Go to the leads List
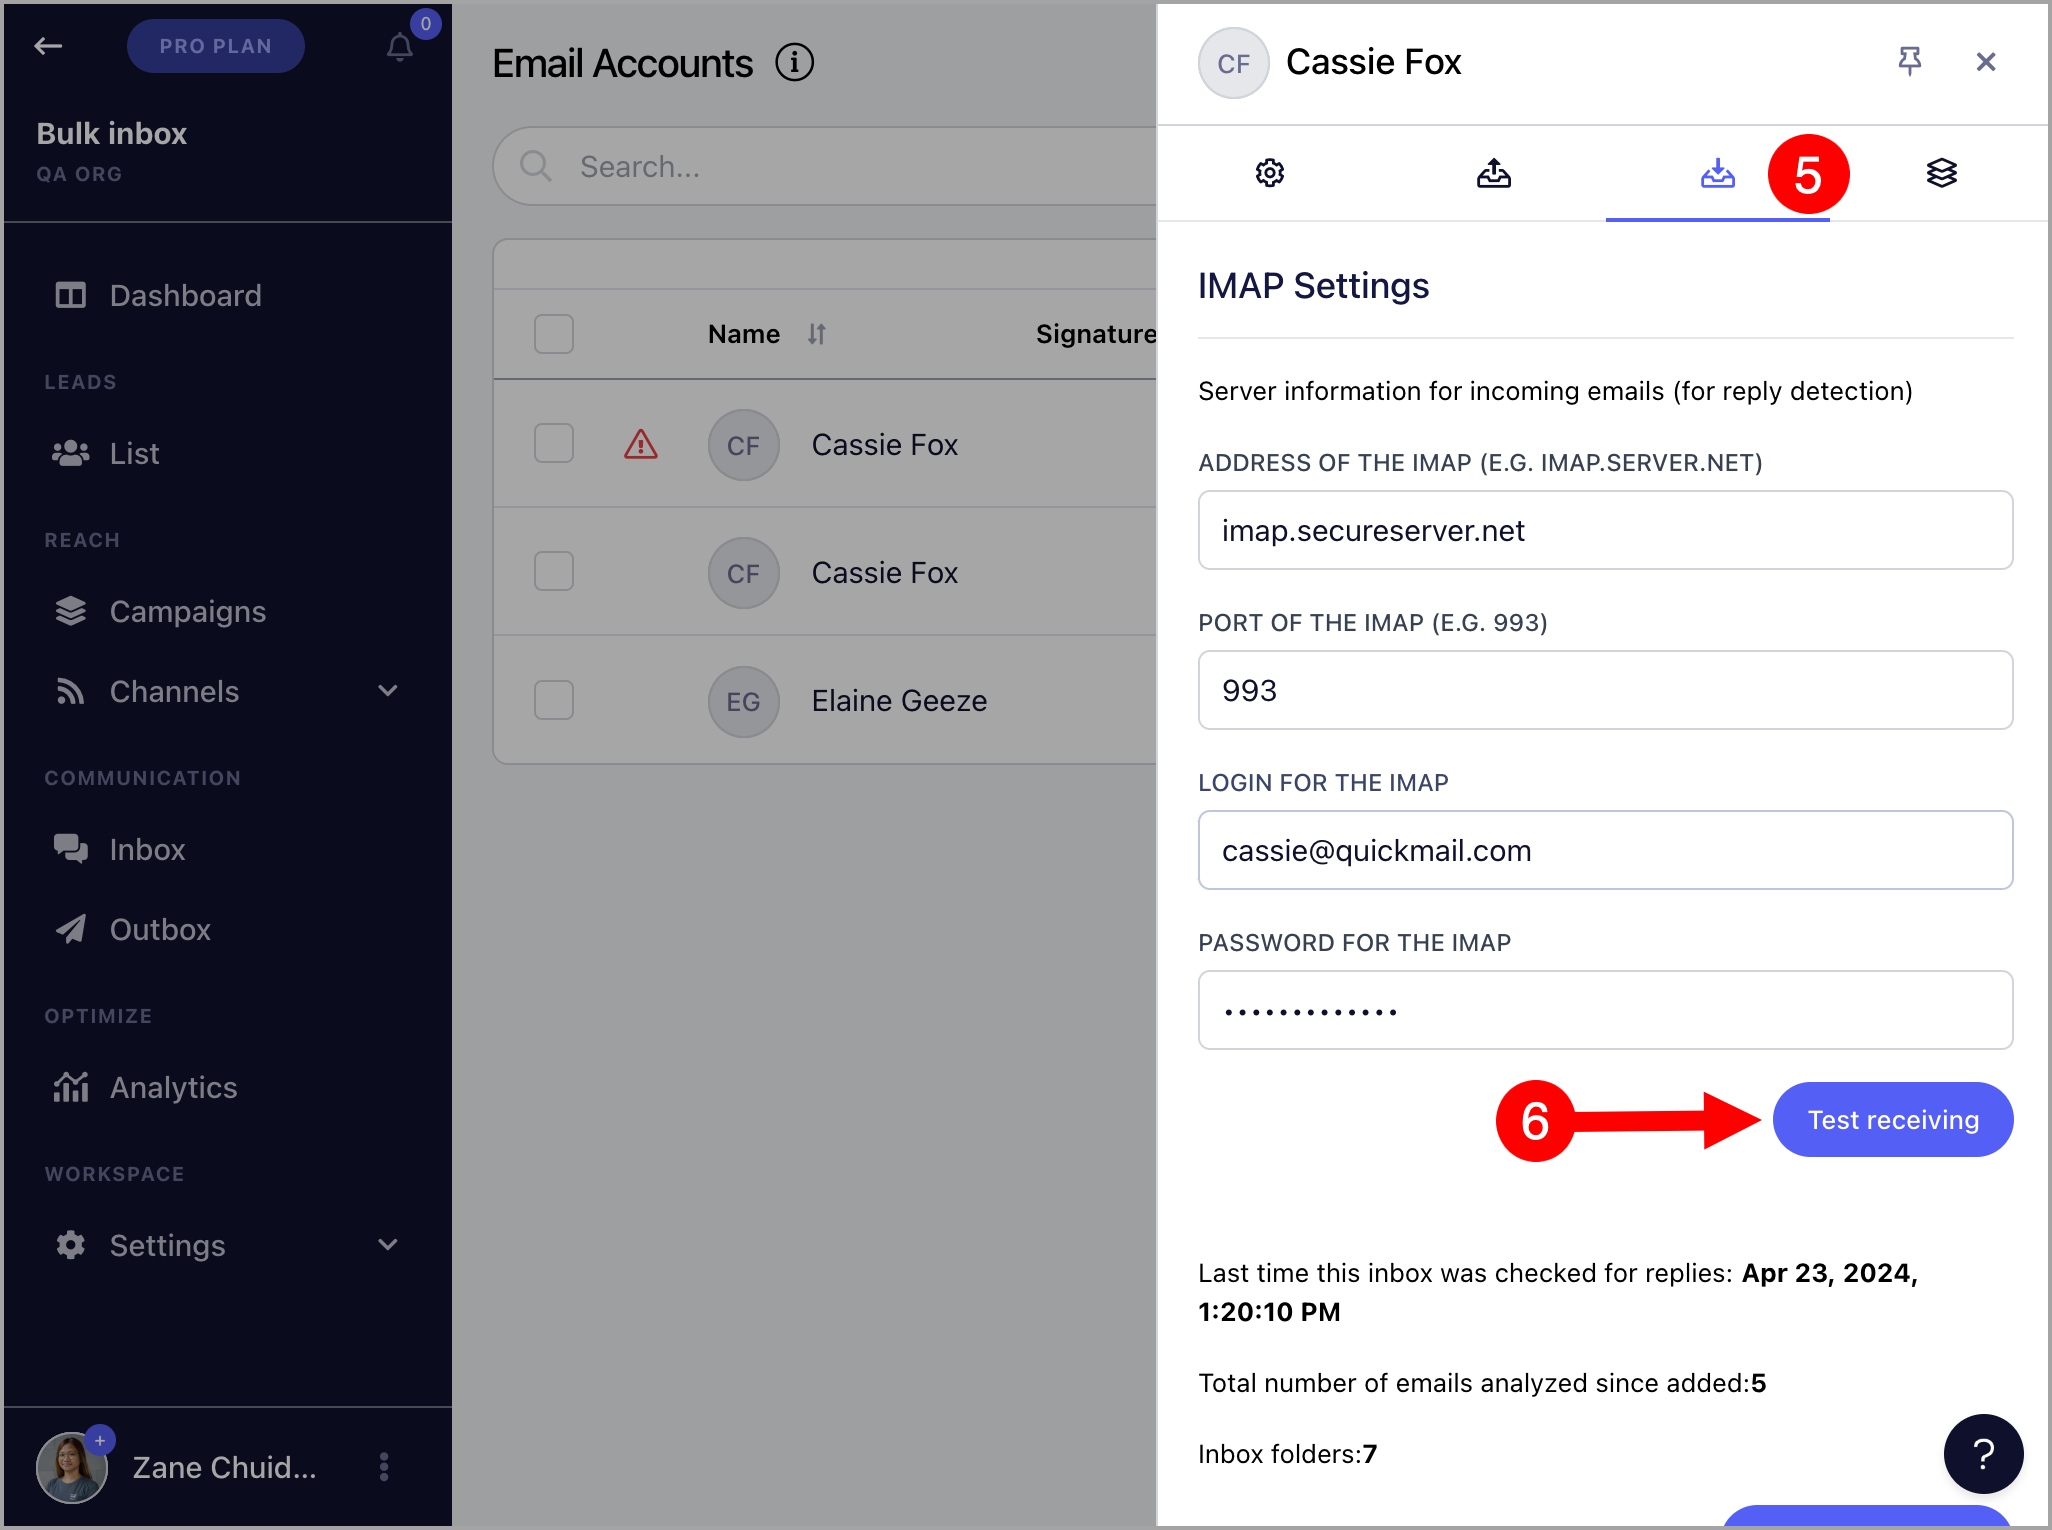2052x1530 pixels. click(x=134, y=453)
